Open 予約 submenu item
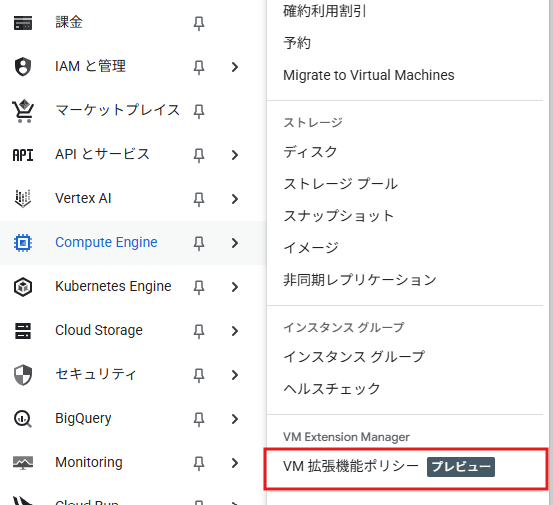 (x=297, y=43)
